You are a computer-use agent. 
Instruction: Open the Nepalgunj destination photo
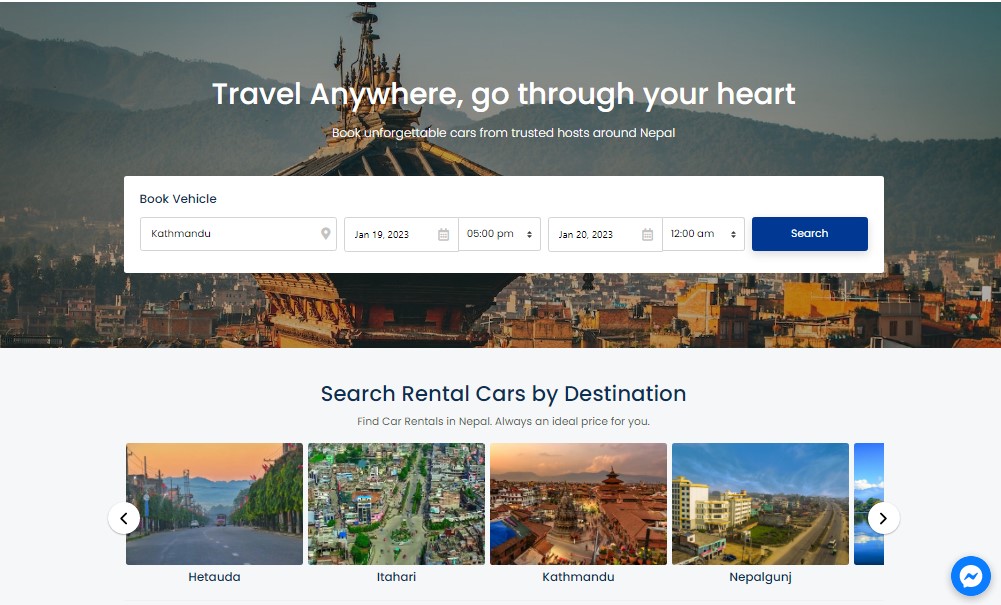(x=760, y=504)
